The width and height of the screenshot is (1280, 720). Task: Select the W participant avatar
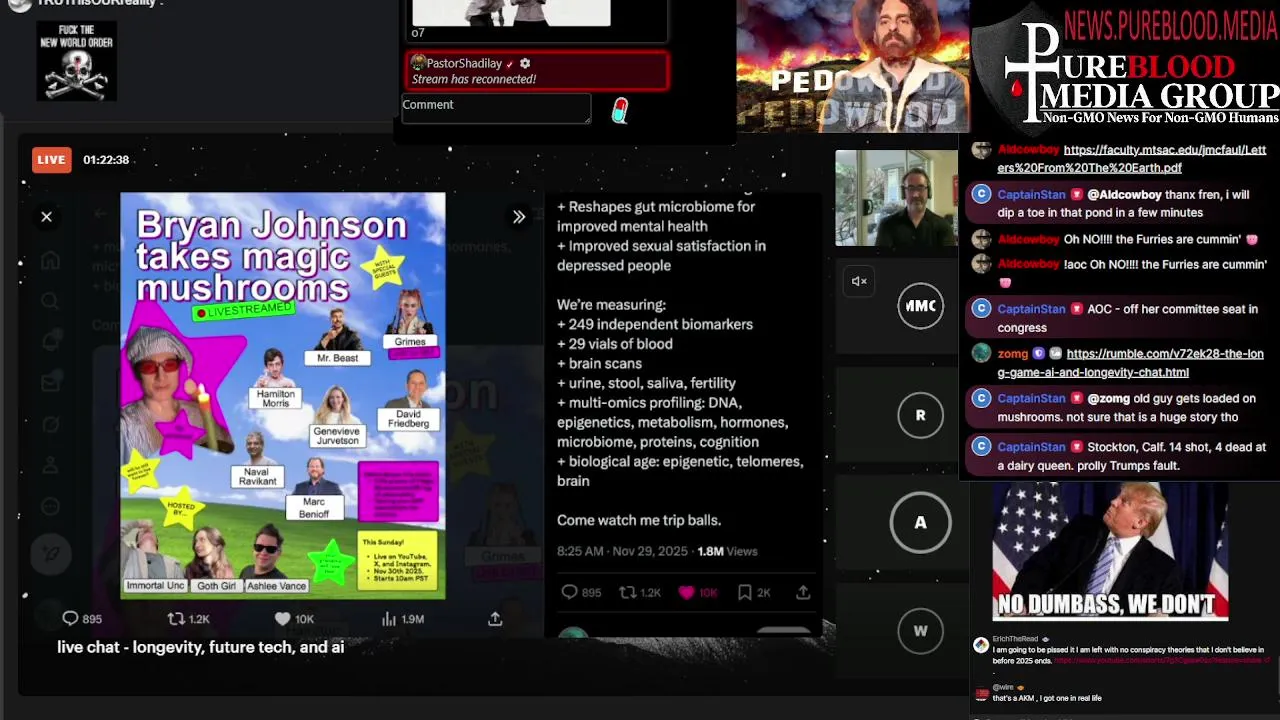[x=920, y=631]
